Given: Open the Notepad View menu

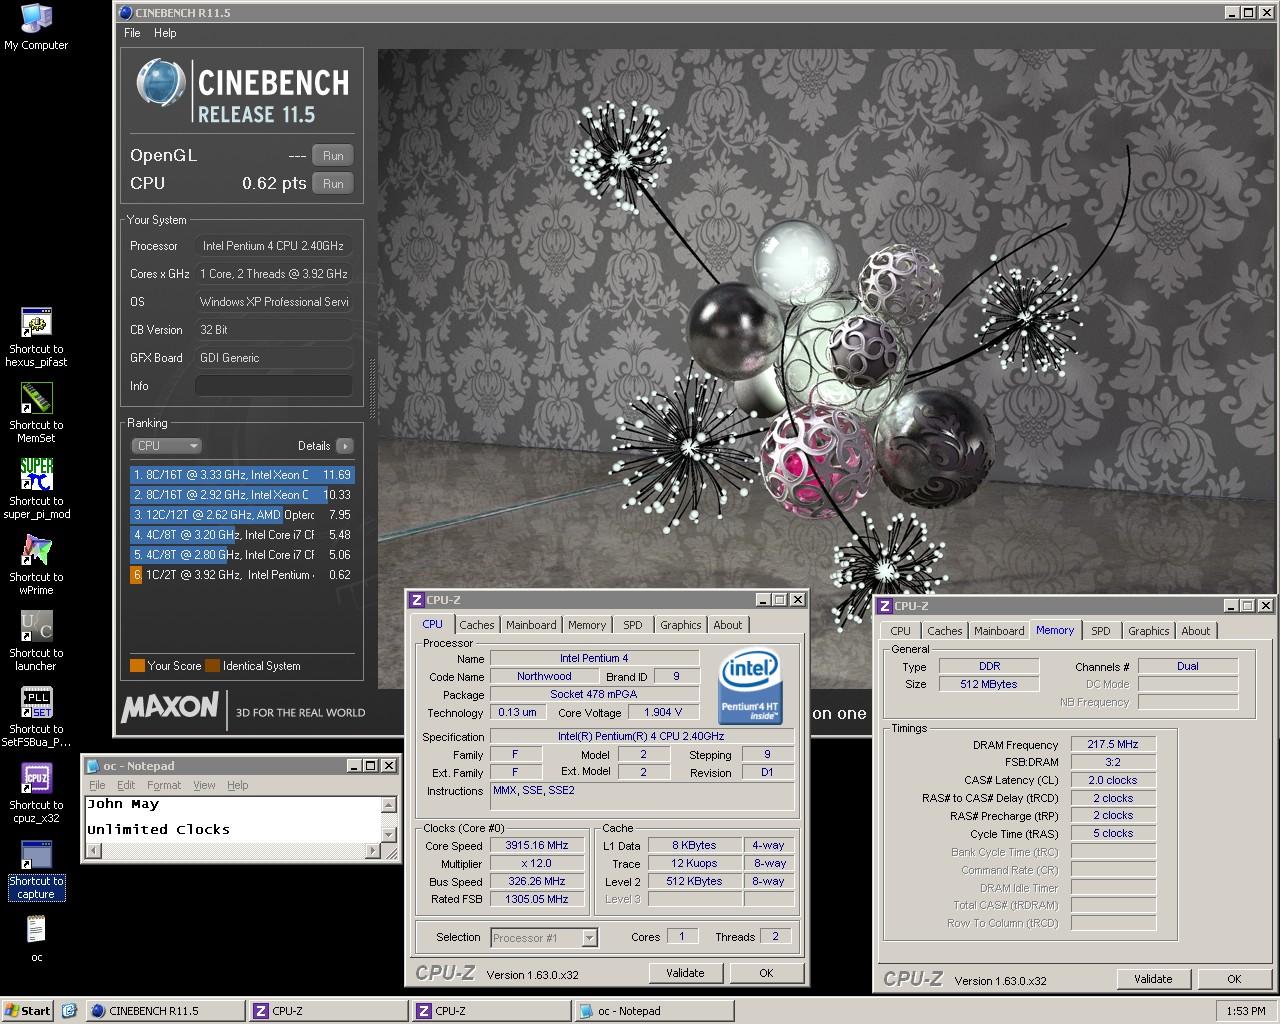Looking at the screenshot, I should [204, 785].
